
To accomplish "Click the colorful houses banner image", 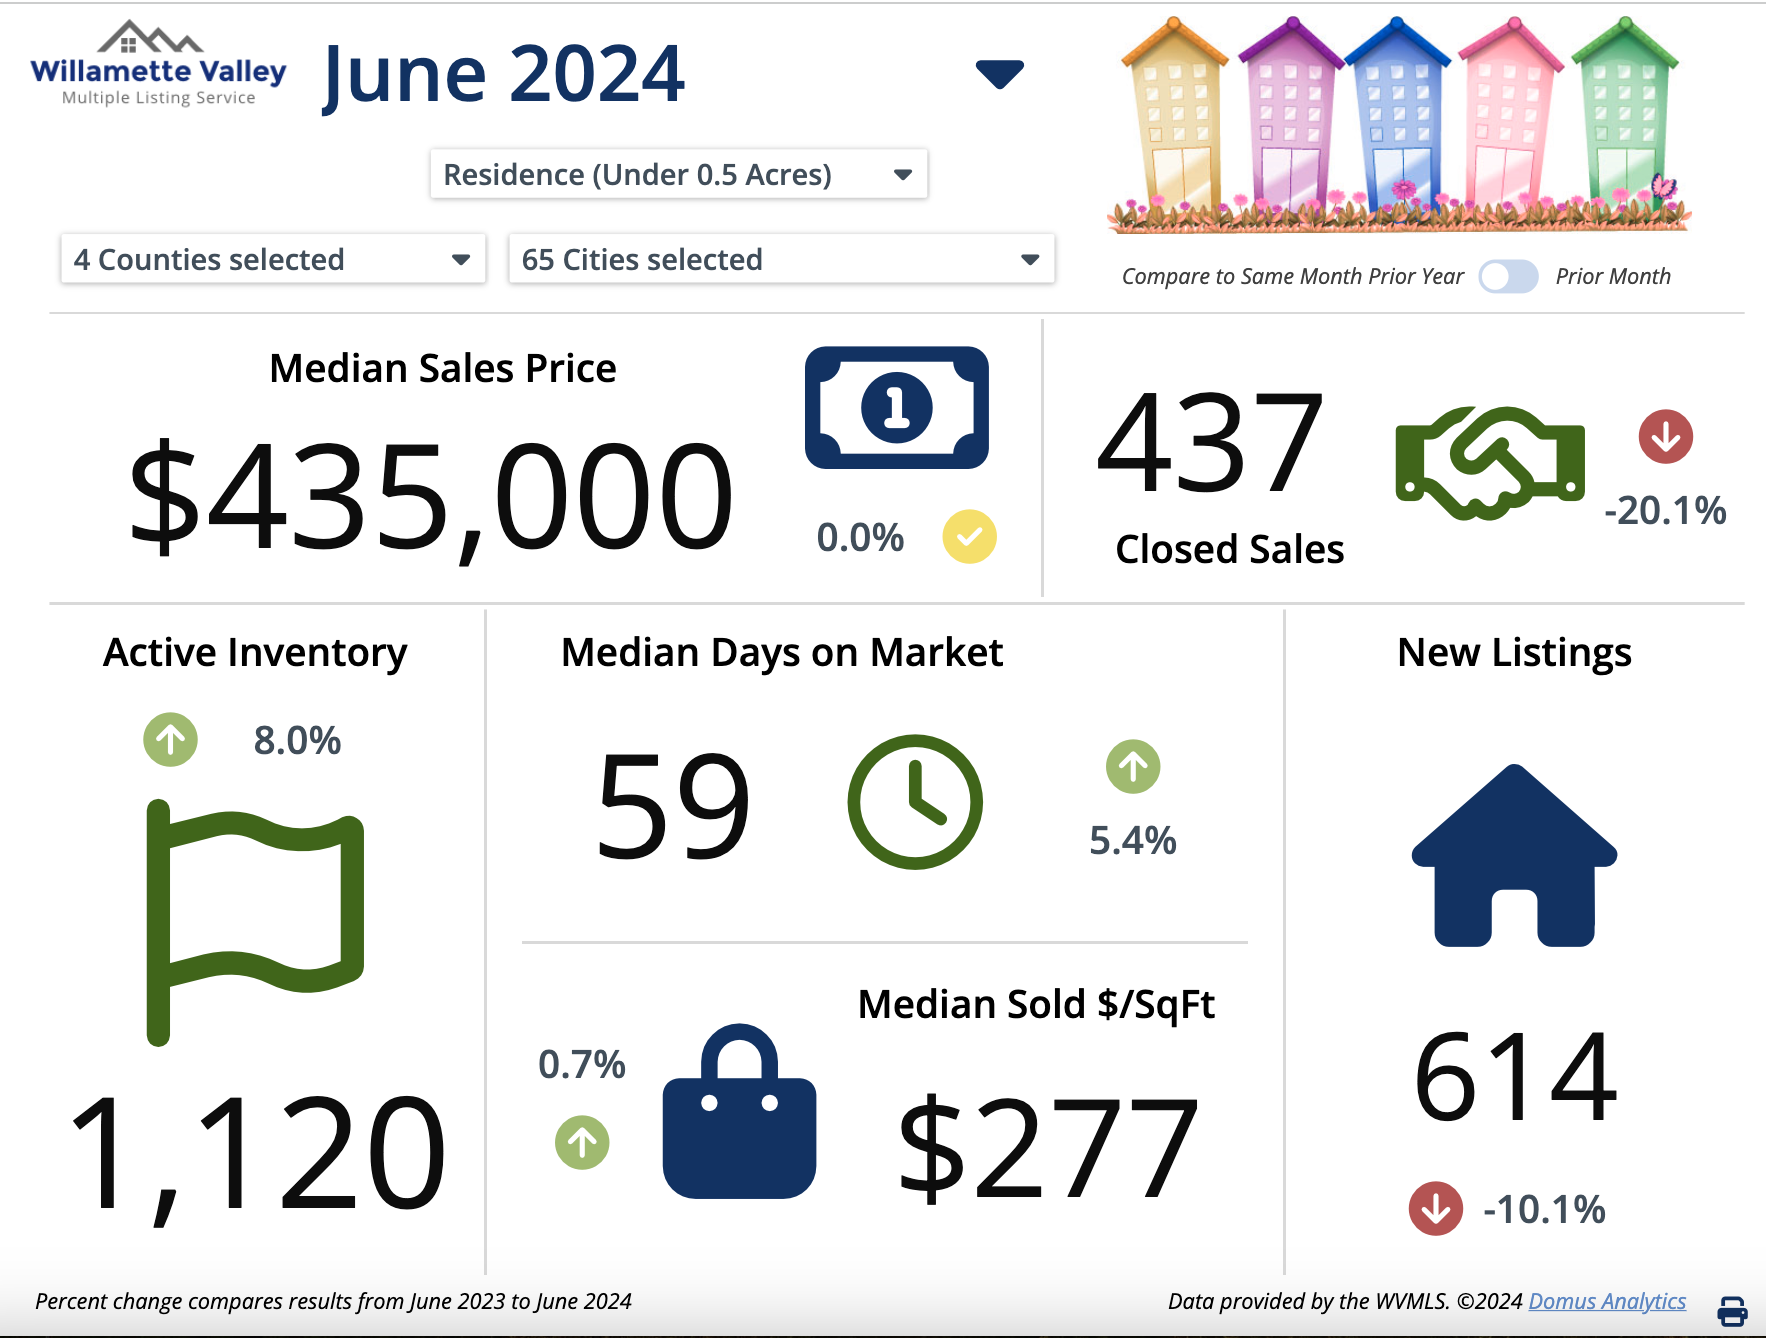I will point(1399,125).
